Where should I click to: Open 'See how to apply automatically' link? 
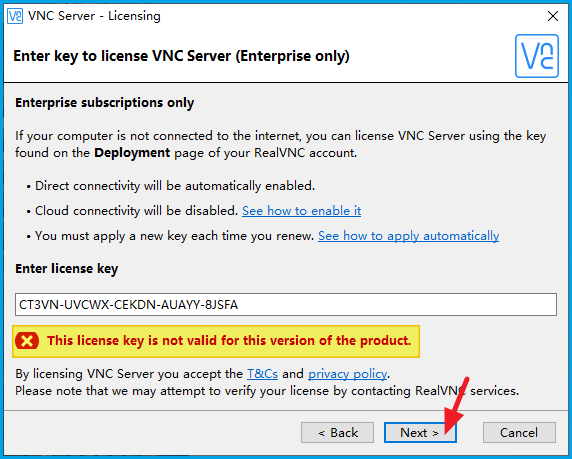408,236
